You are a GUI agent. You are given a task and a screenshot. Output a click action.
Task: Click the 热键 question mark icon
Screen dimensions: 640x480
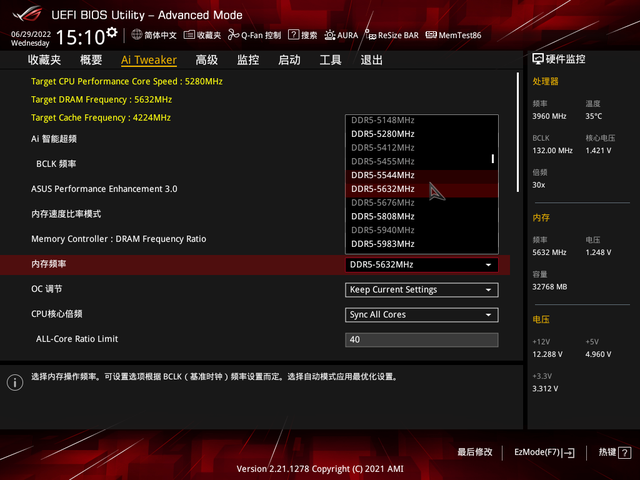[624, 453]
